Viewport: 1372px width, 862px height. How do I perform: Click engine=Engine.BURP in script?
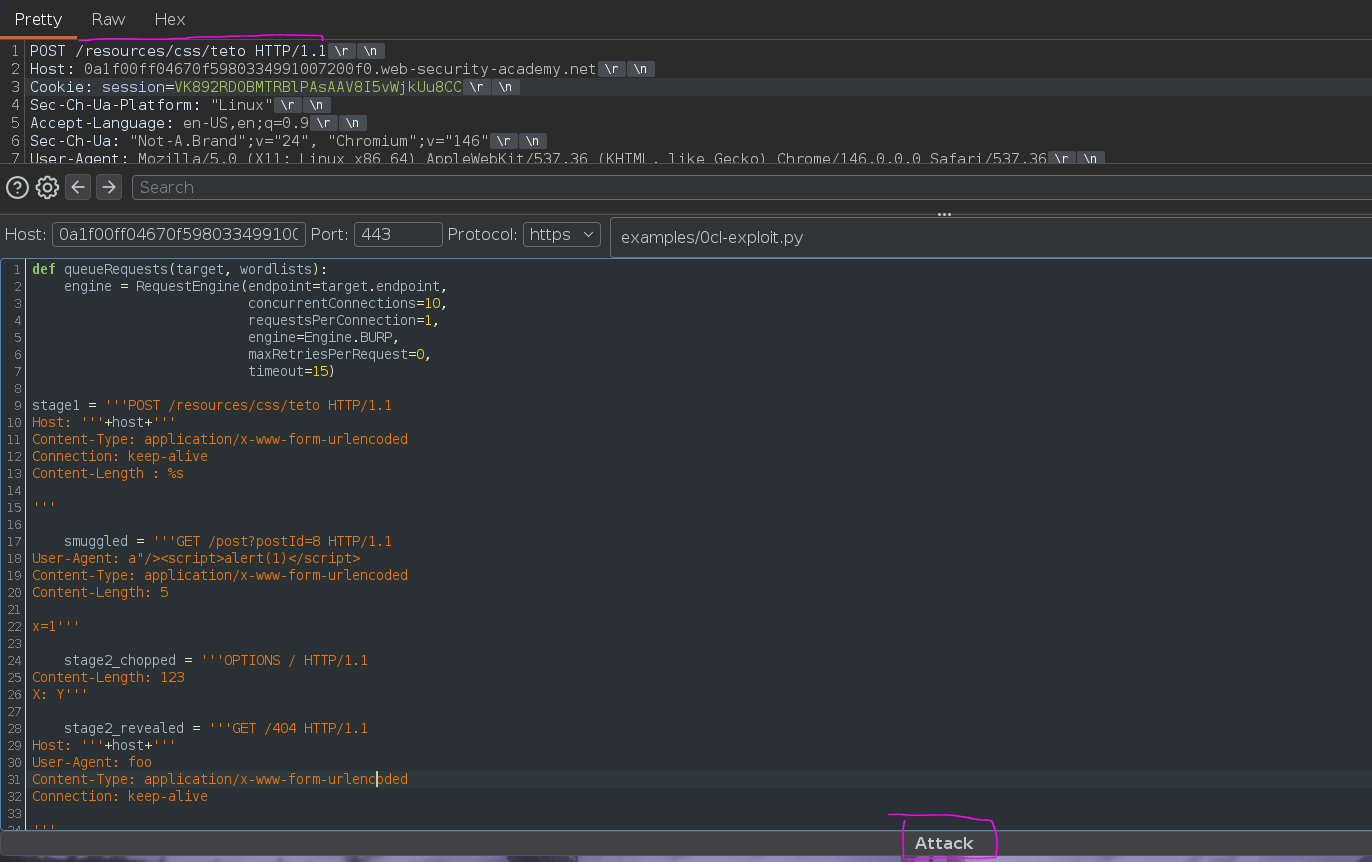(324, 337)
